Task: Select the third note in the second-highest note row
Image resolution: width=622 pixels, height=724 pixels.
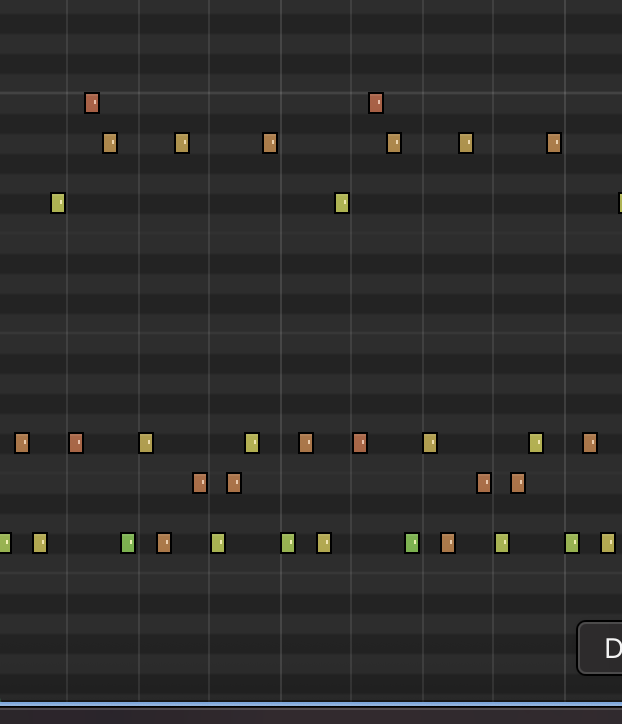Action: [270, 143]
